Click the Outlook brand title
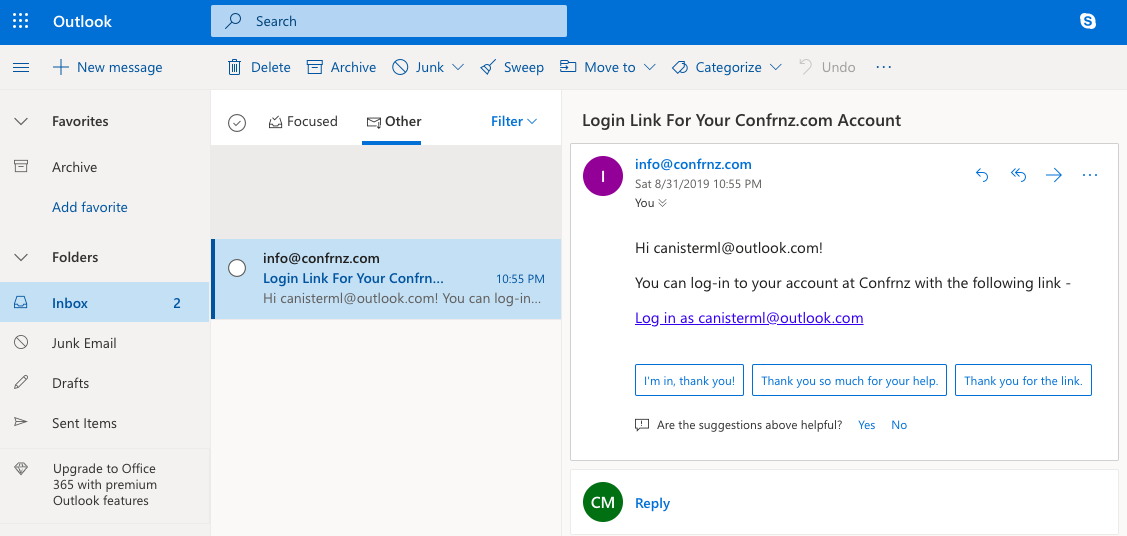 [x=83, y=22]
